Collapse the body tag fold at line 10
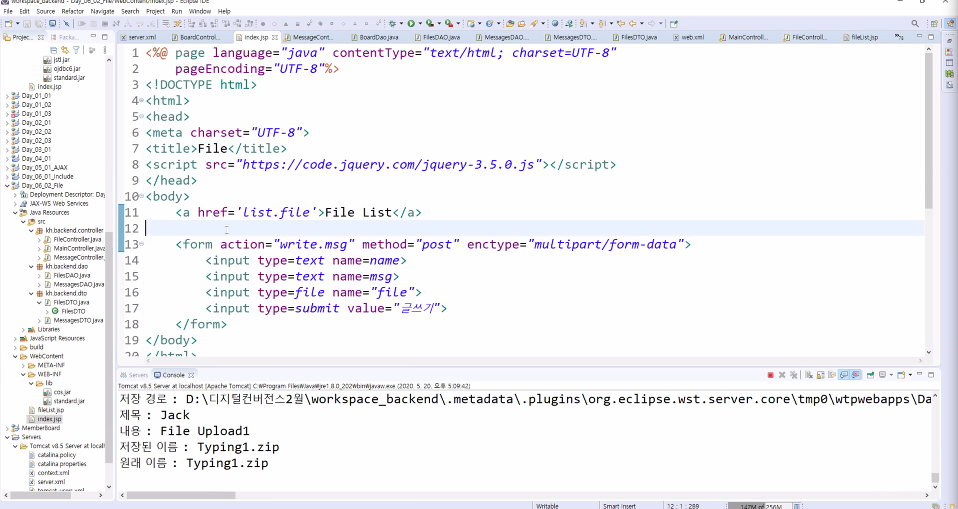The width and height of the screenshot is (958, 509). point(142,196)
